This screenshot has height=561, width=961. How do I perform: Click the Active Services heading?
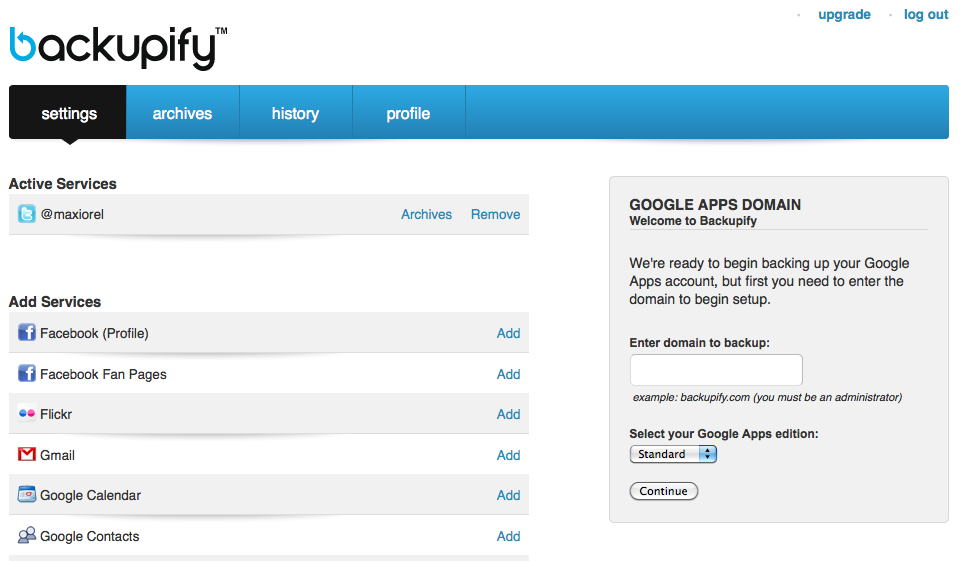pyautogui.click(x=63, y=183)
